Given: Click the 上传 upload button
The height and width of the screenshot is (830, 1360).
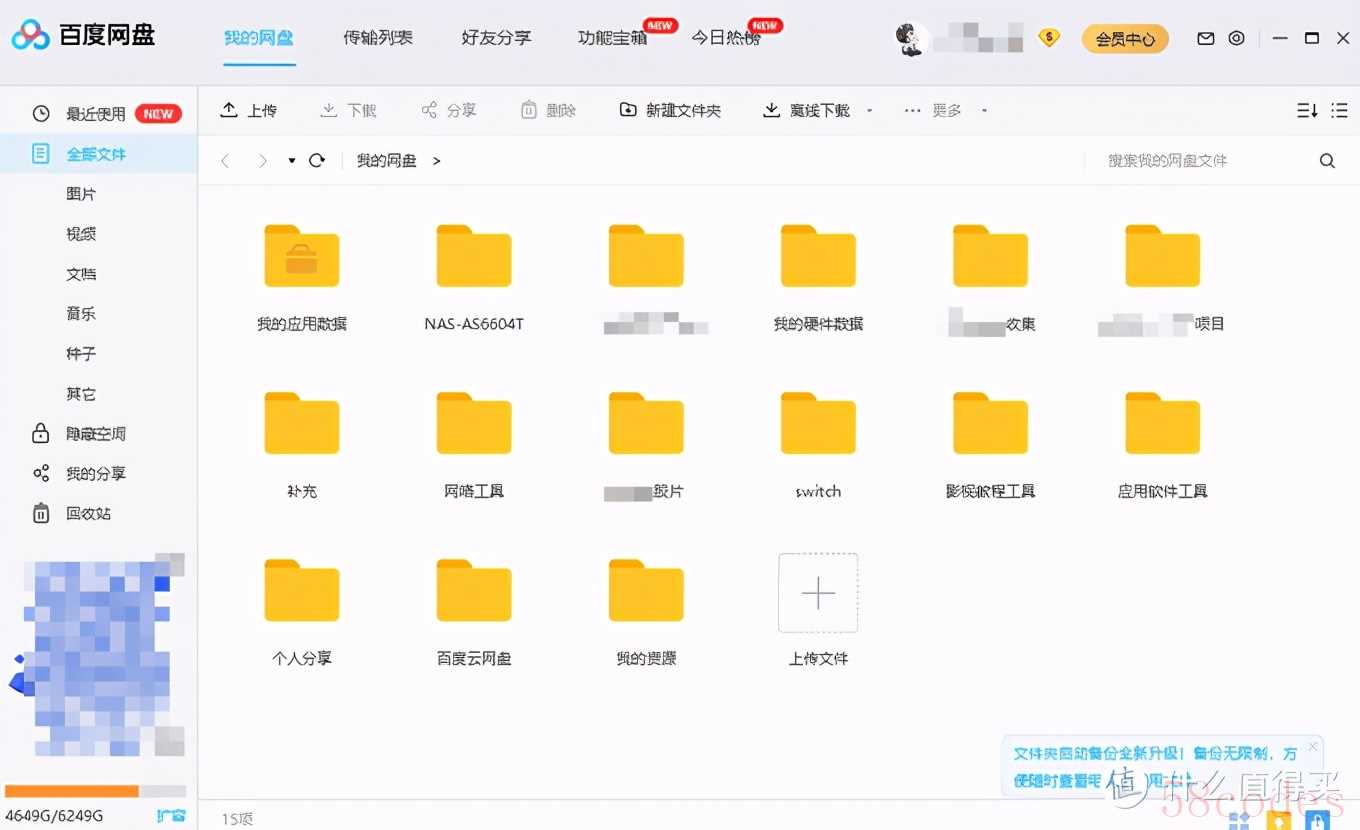Looking at the screenshot, I should coord(249,110).
